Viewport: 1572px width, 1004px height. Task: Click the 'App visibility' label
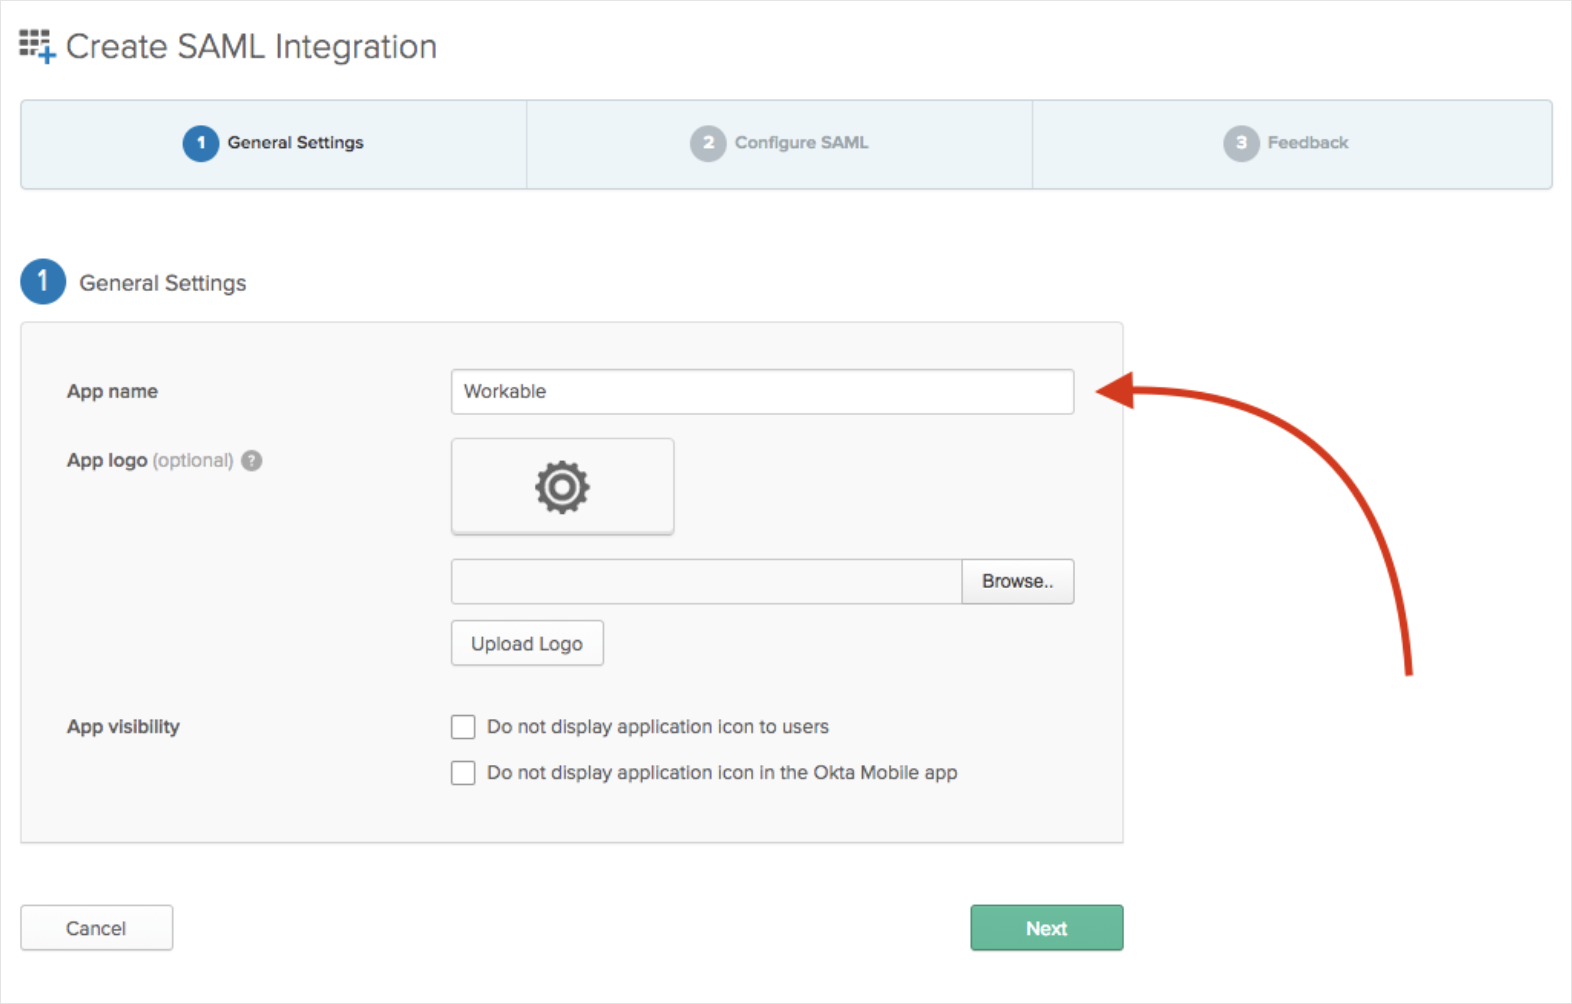click(123, 727)
